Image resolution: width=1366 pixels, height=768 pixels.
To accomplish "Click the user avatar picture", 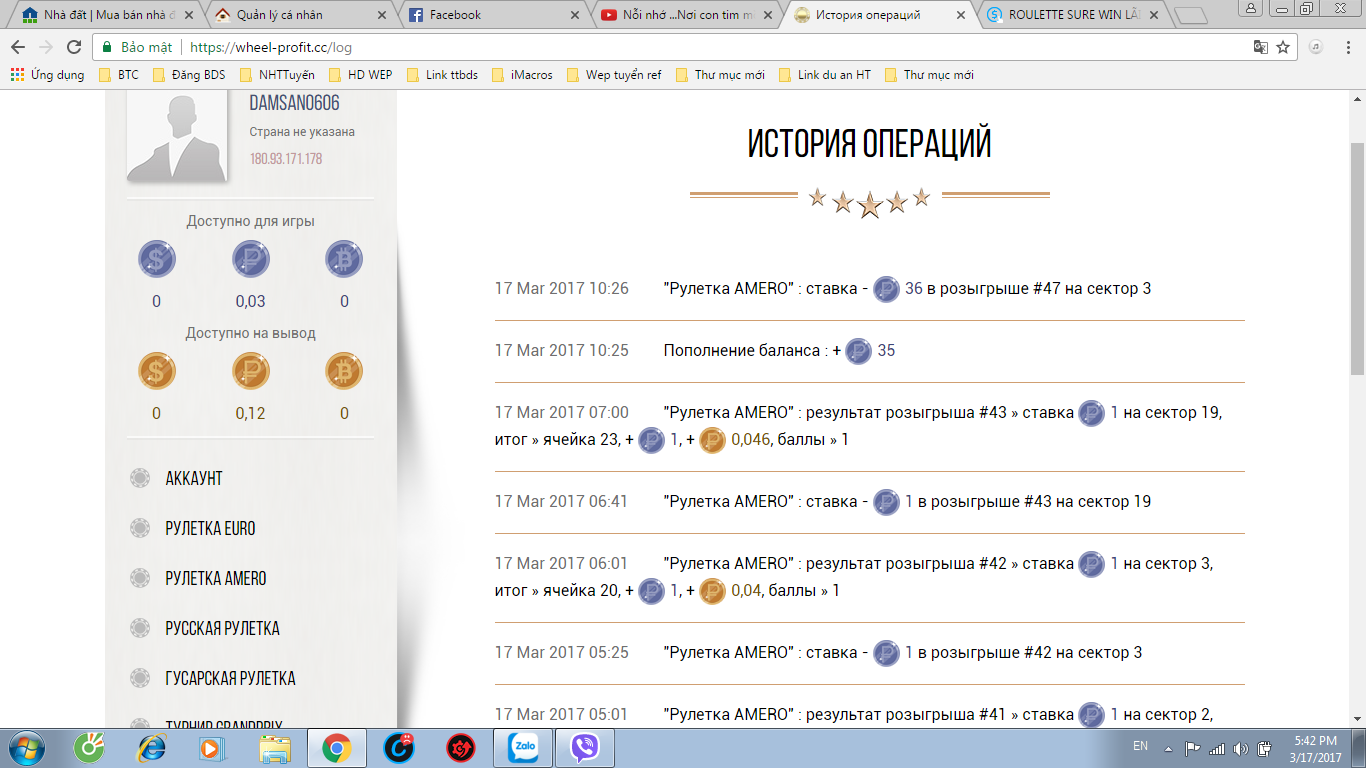I will pos(177,135).
